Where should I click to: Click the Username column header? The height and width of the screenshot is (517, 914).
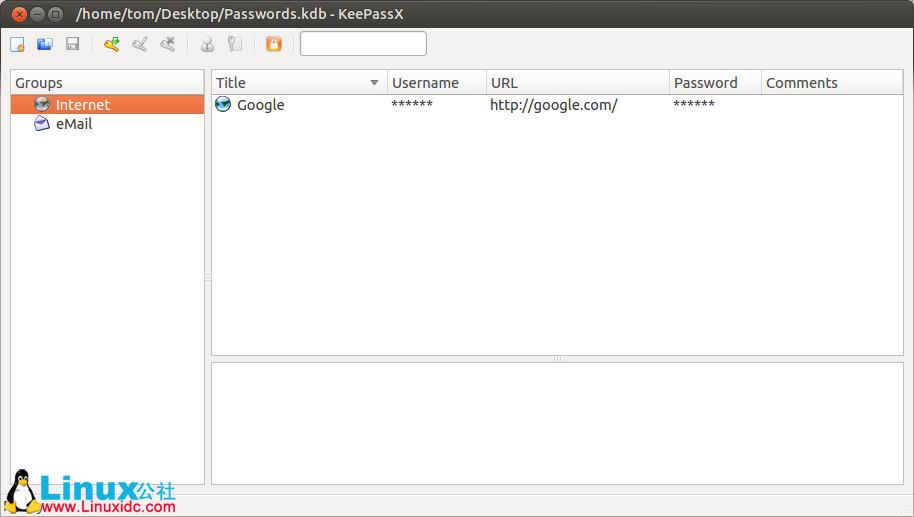(x=437, y=83)
